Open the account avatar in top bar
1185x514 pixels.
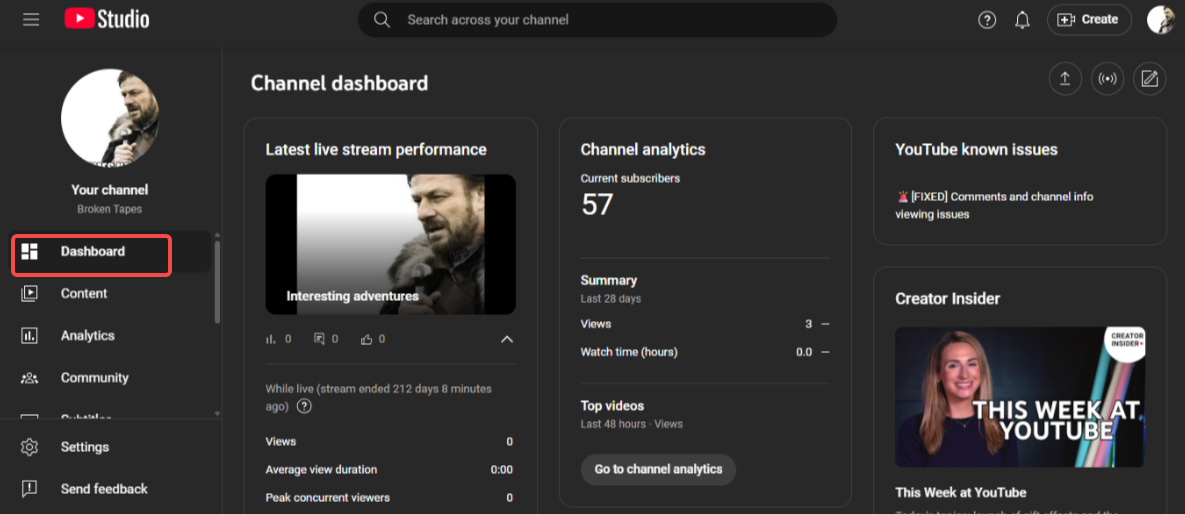click(x=1160, y=20)
